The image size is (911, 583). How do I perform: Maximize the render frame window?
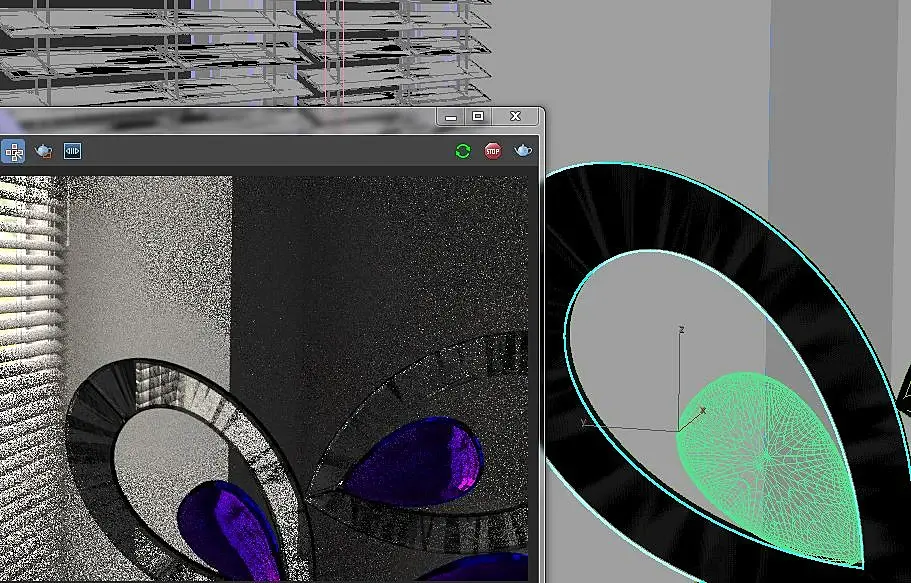click(x=478, y=116)
